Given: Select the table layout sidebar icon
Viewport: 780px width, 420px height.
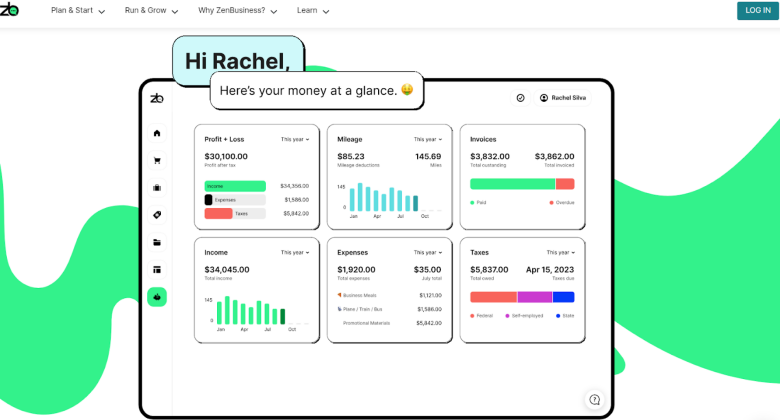Looking at the screenshot, I should (x=157, y=270).
